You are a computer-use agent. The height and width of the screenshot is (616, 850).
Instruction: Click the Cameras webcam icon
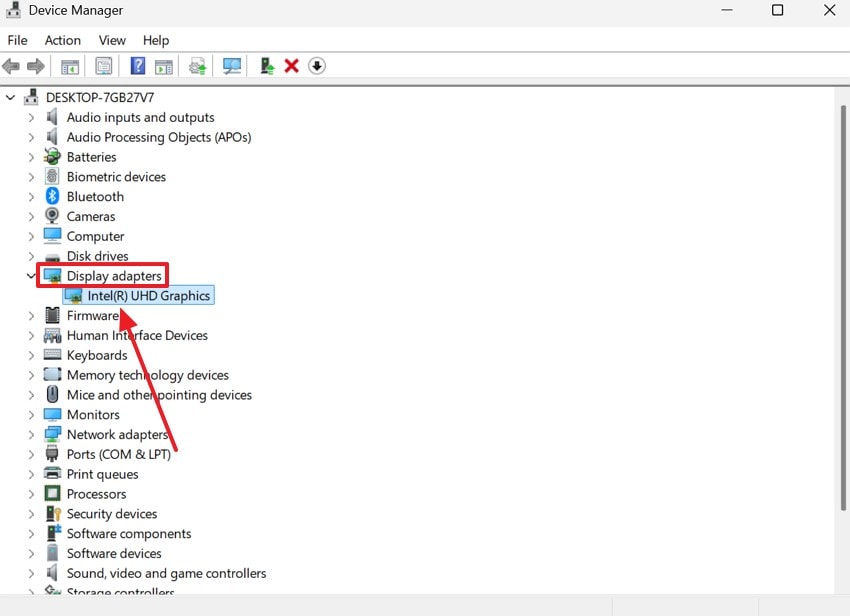[x=52, y=216]
